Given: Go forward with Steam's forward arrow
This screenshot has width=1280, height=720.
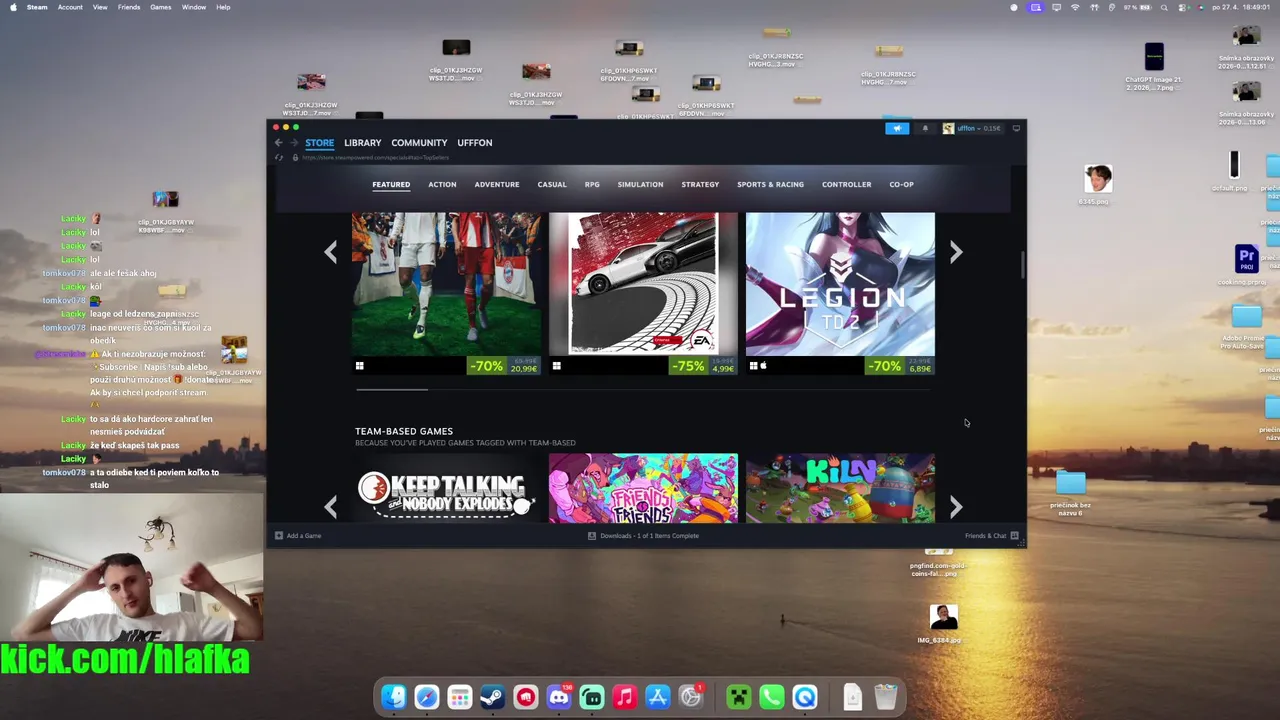Looking at the screenshot, I should [293, 143].
